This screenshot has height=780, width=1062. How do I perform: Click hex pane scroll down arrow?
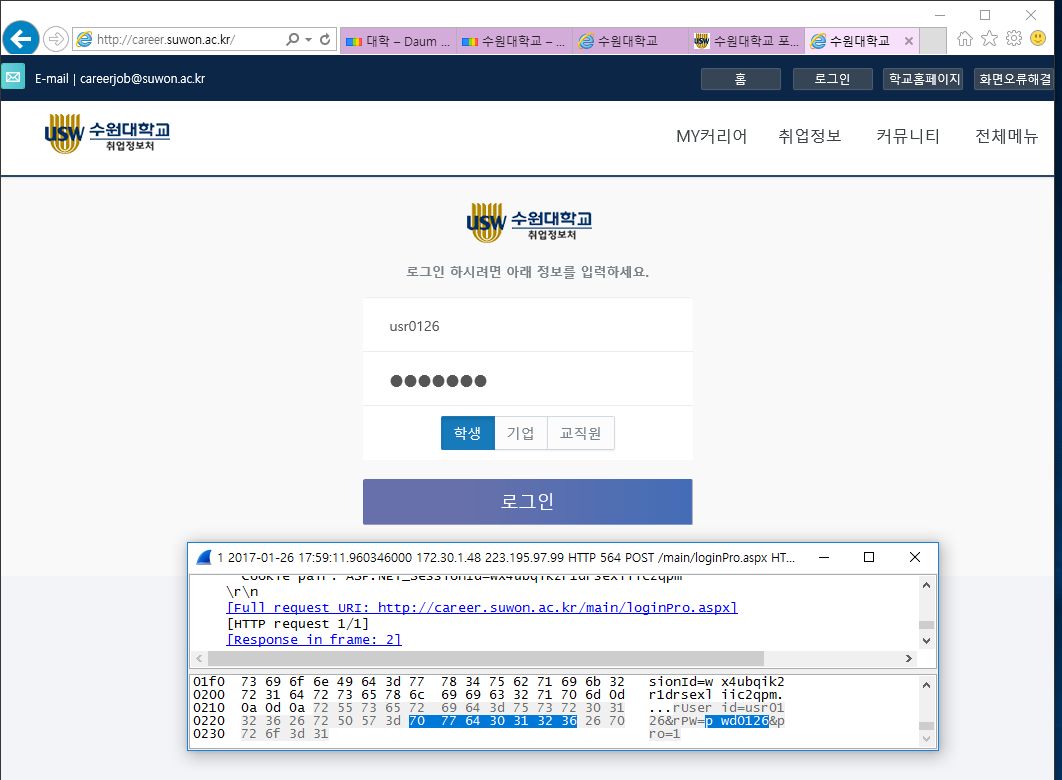point(927,739)
